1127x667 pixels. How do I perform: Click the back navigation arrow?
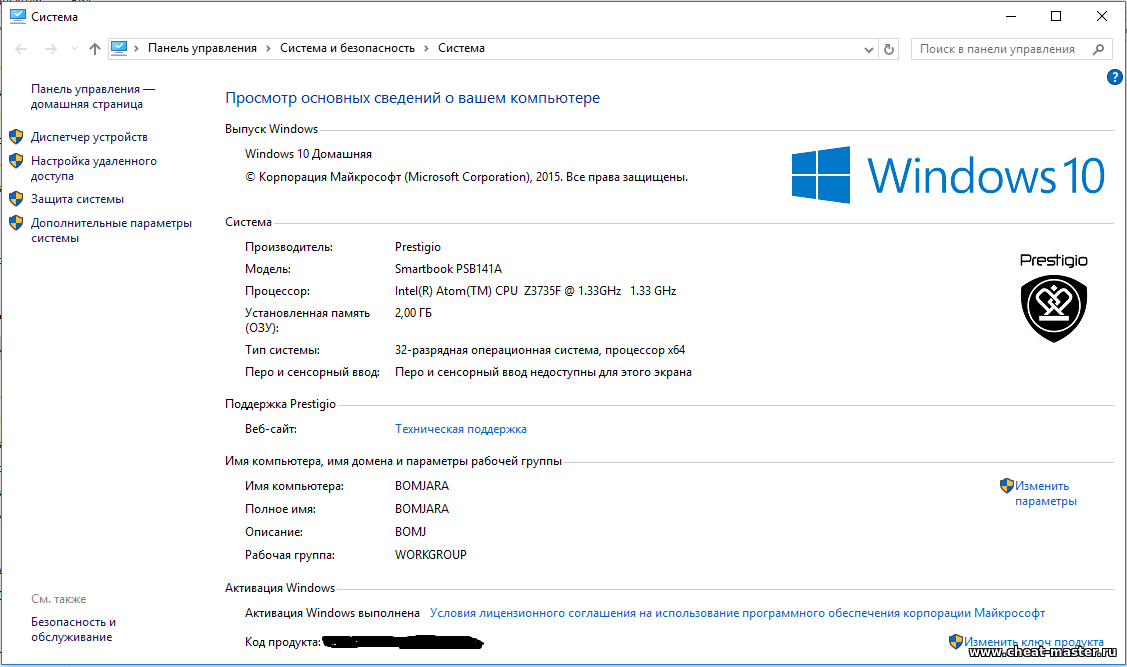coord(22,49)
